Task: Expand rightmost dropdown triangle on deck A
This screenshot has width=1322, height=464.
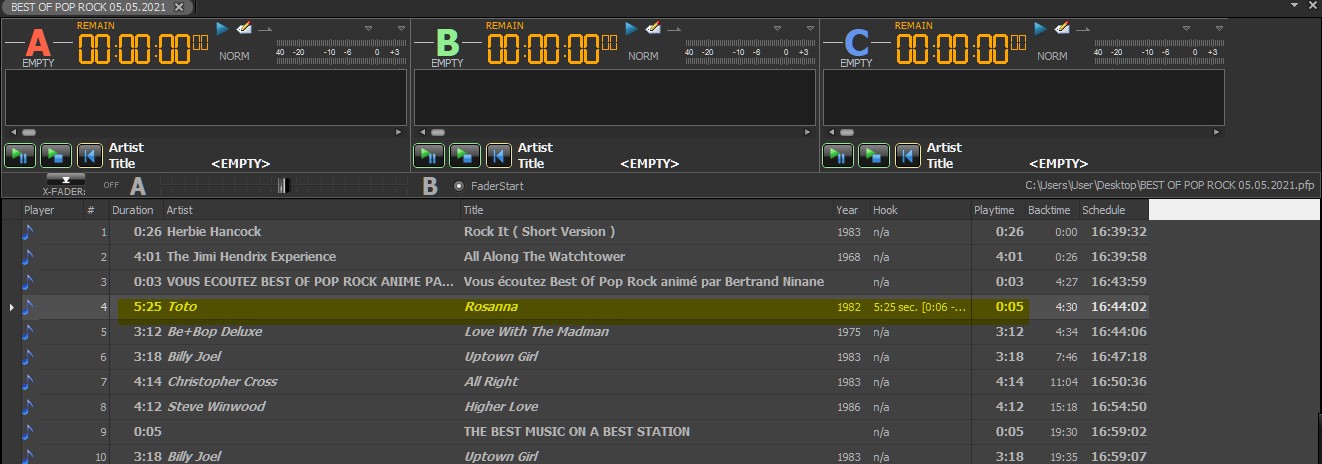Action: (x=399, y=28)
